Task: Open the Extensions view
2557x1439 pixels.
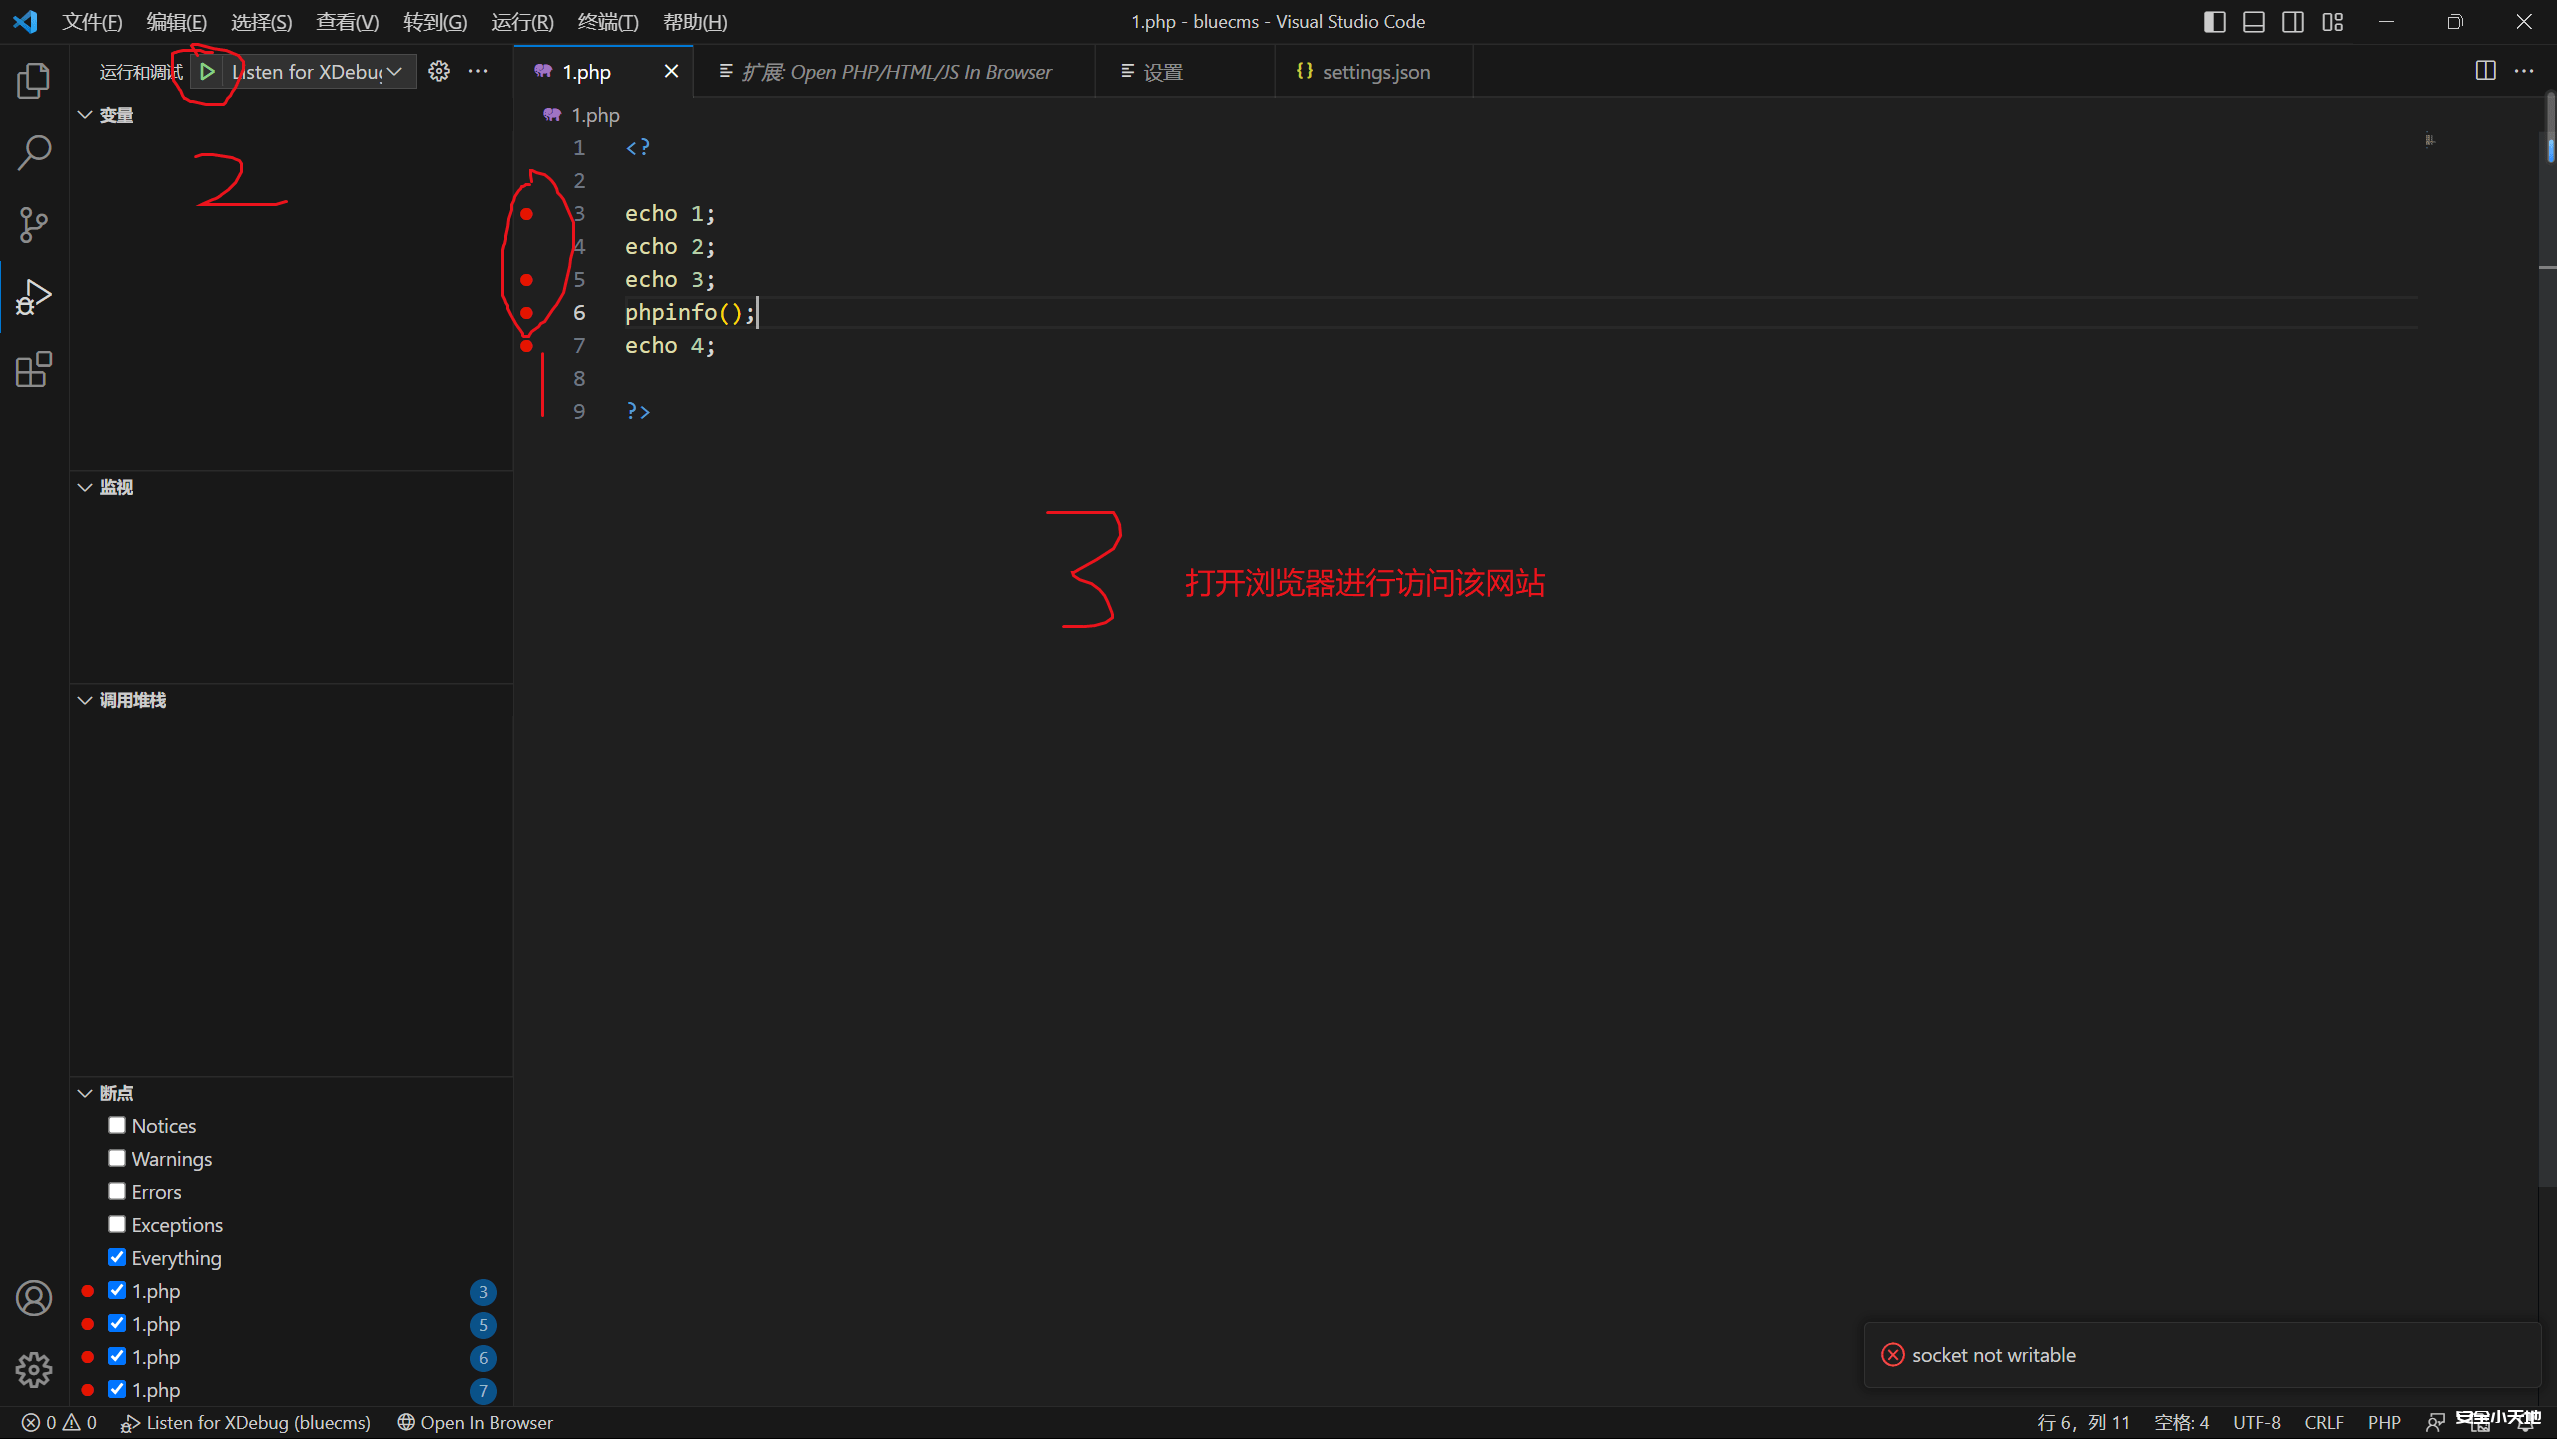Action: pos(33,368)
